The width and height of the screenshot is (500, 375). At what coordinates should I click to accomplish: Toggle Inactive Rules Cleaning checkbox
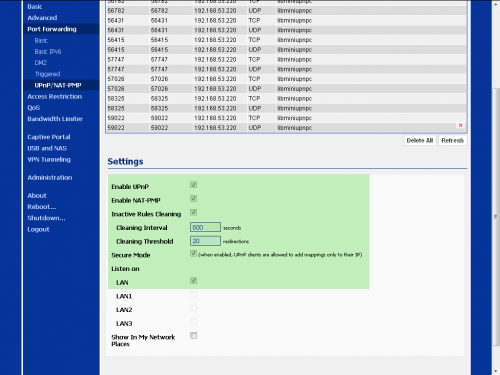(193, 212)
